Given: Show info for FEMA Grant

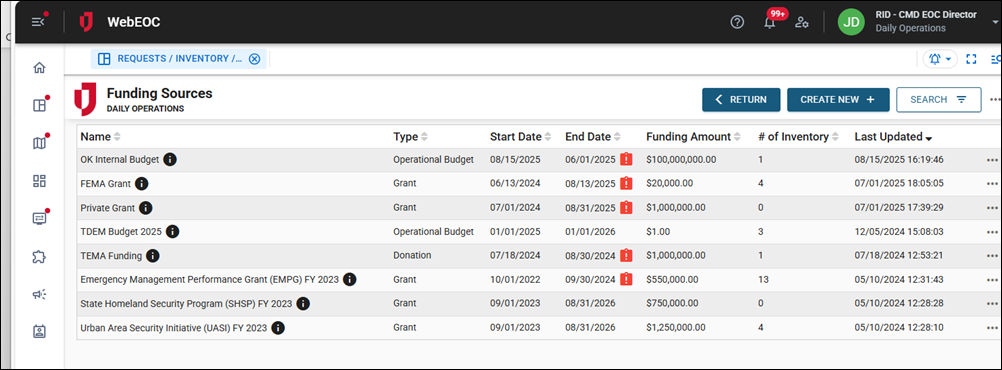Looking at the screenshot, I should point(142,184).
